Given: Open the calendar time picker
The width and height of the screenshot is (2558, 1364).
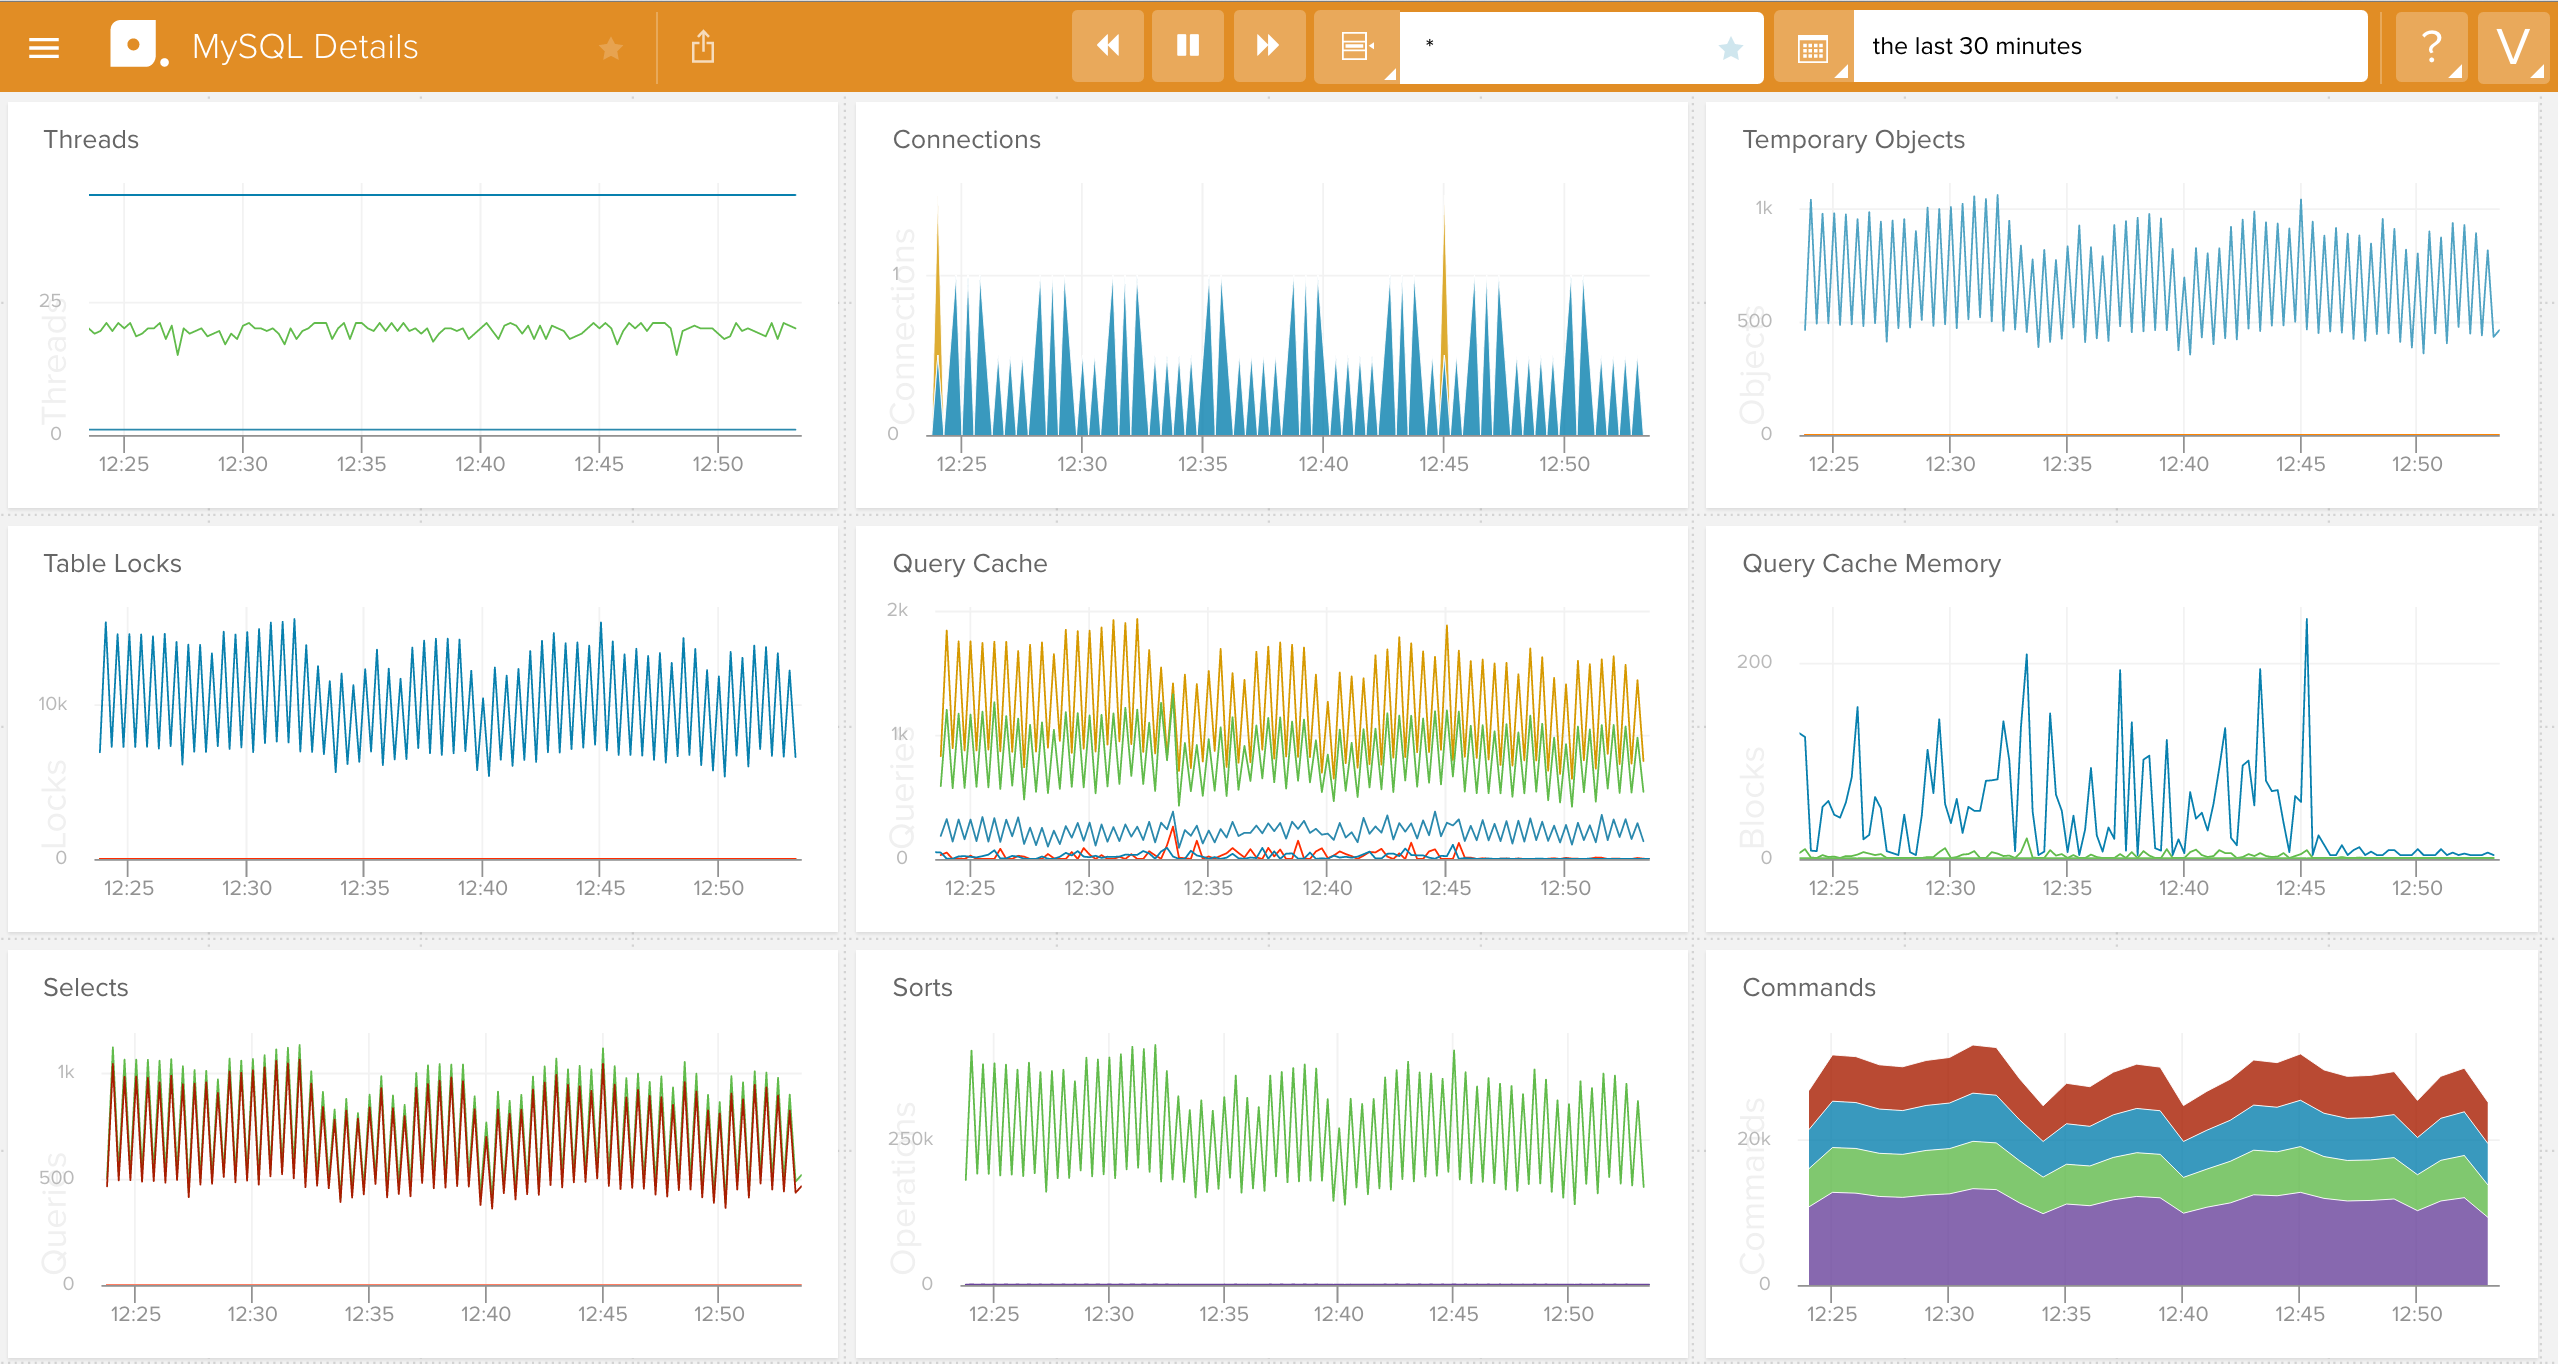Looking at the screenshot, I should pos(1813,46).
